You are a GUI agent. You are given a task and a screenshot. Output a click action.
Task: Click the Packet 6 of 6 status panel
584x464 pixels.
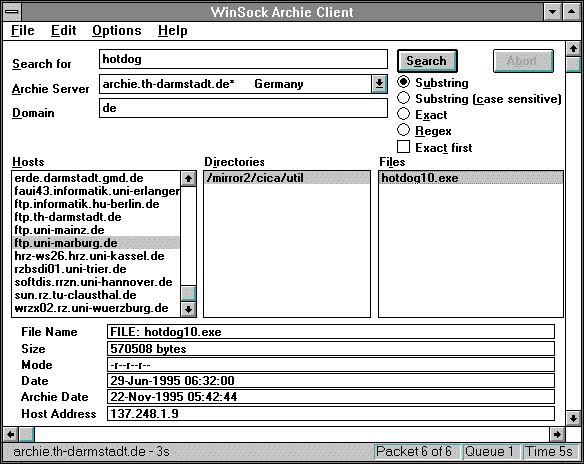pos(417,452)
